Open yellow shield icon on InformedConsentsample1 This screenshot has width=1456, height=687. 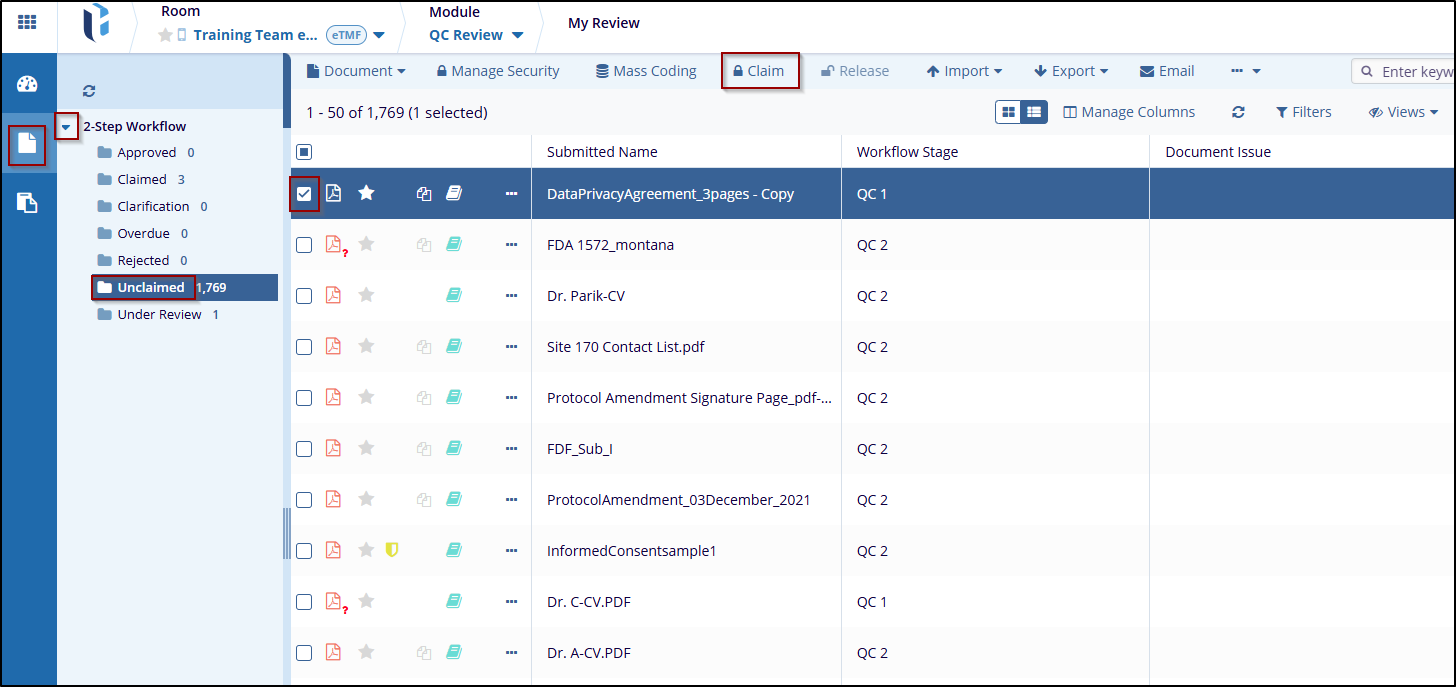click(392, 550)
